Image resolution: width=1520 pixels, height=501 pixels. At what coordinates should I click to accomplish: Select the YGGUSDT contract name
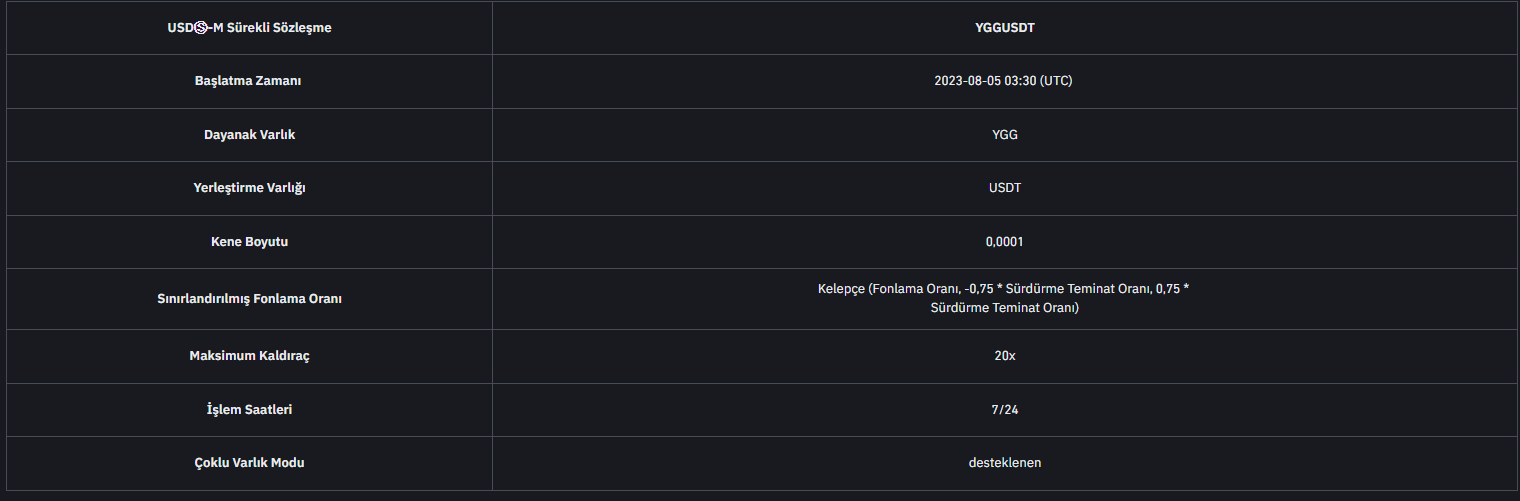[1004, 28]
